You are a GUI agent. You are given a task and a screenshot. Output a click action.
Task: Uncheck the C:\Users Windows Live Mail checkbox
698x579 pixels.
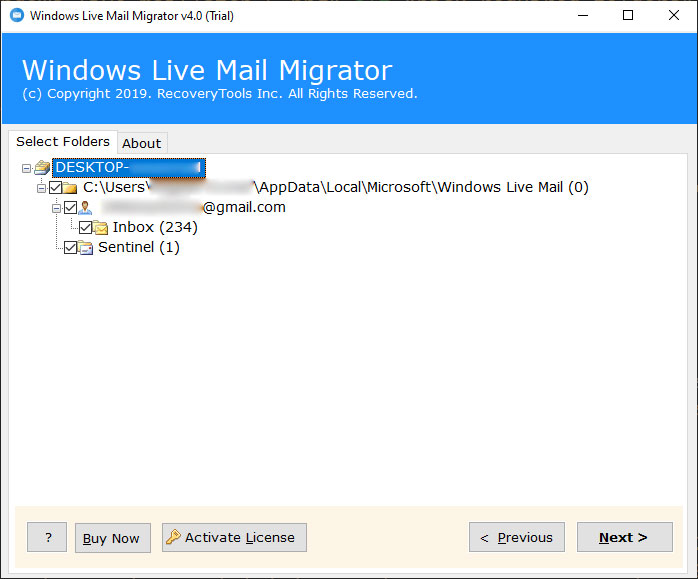point(56,188)
